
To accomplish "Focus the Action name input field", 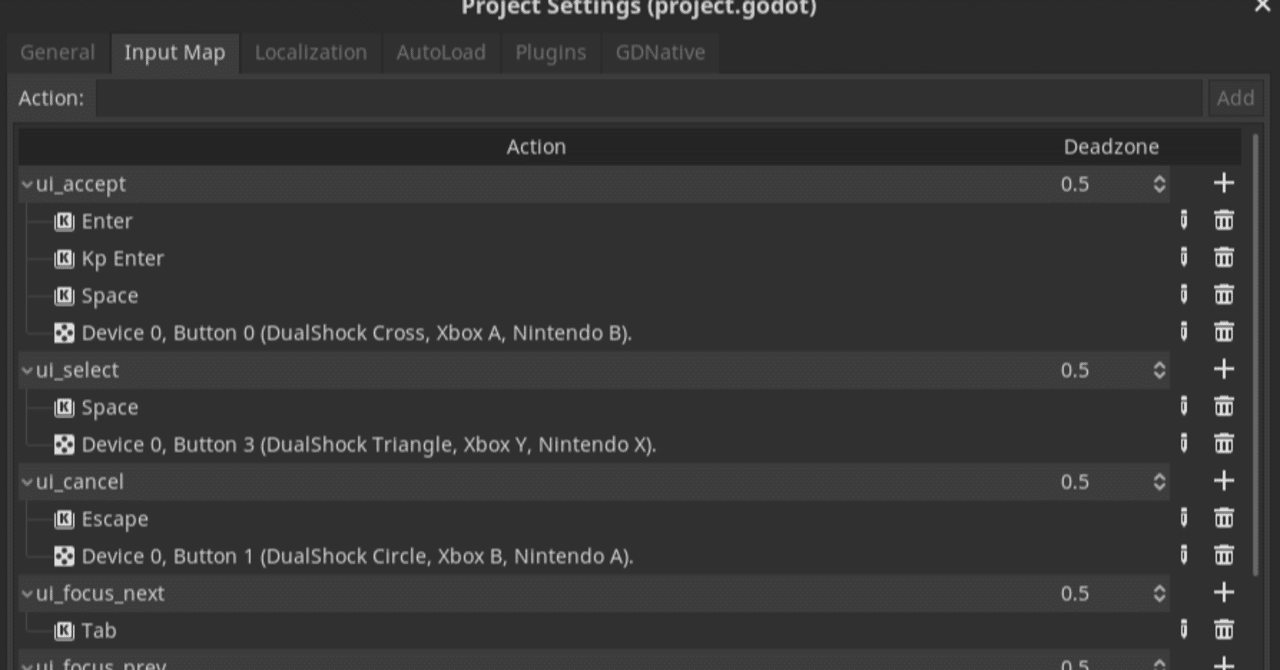I will 648,98.
